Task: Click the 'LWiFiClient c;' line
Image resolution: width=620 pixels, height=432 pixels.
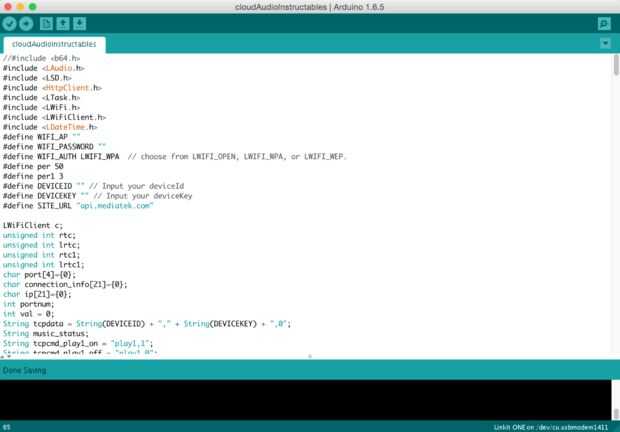Action: (x=33, y=226)
